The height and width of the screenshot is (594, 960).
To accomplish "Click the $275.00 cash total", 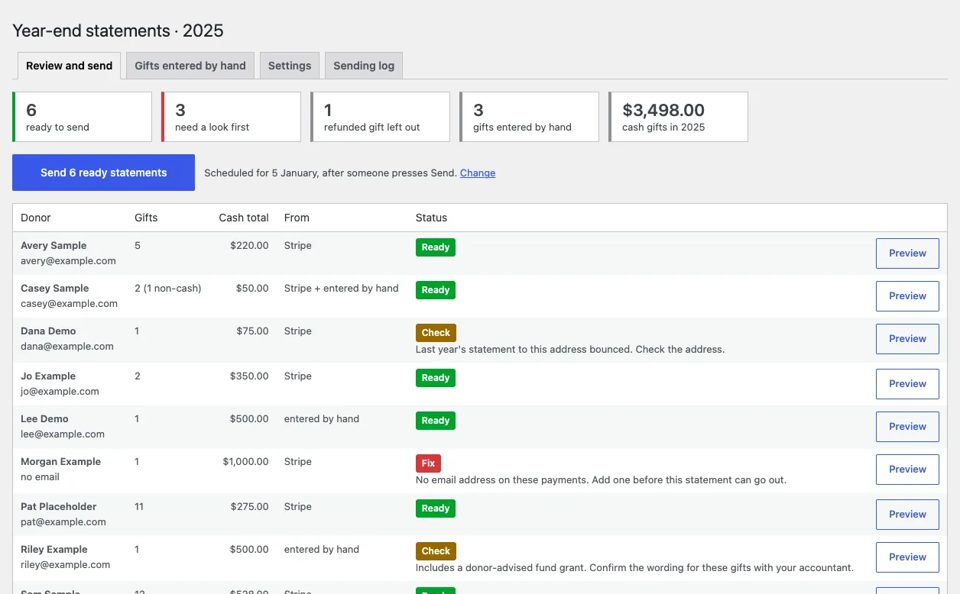I will pyautogui.click(x=249, y=506).
